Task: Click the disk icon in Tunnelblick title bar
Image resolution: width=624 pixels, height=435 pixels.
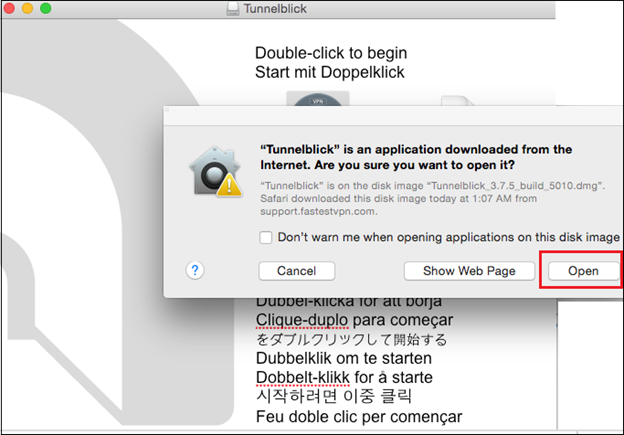Action: pyautogui.click(x=233, y=9)
